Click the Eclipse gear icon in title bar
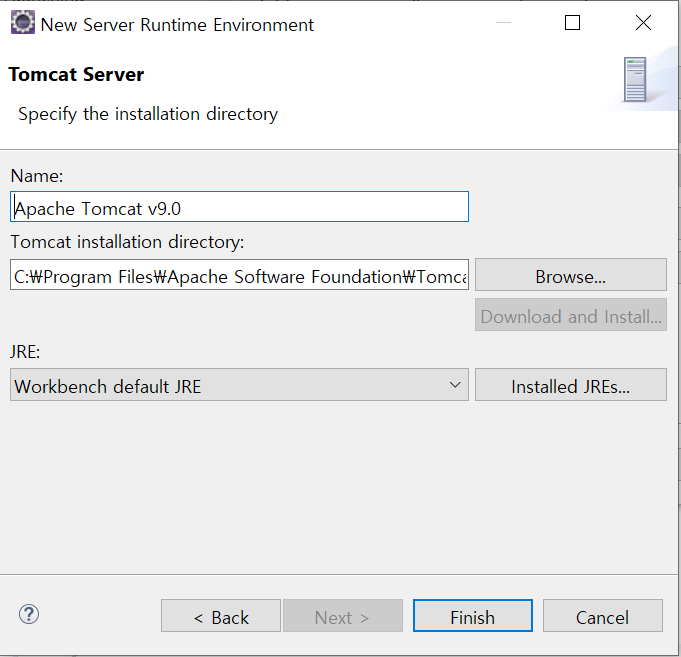Image resolution: width=681 pixels, height=657 pixels. 23,23
